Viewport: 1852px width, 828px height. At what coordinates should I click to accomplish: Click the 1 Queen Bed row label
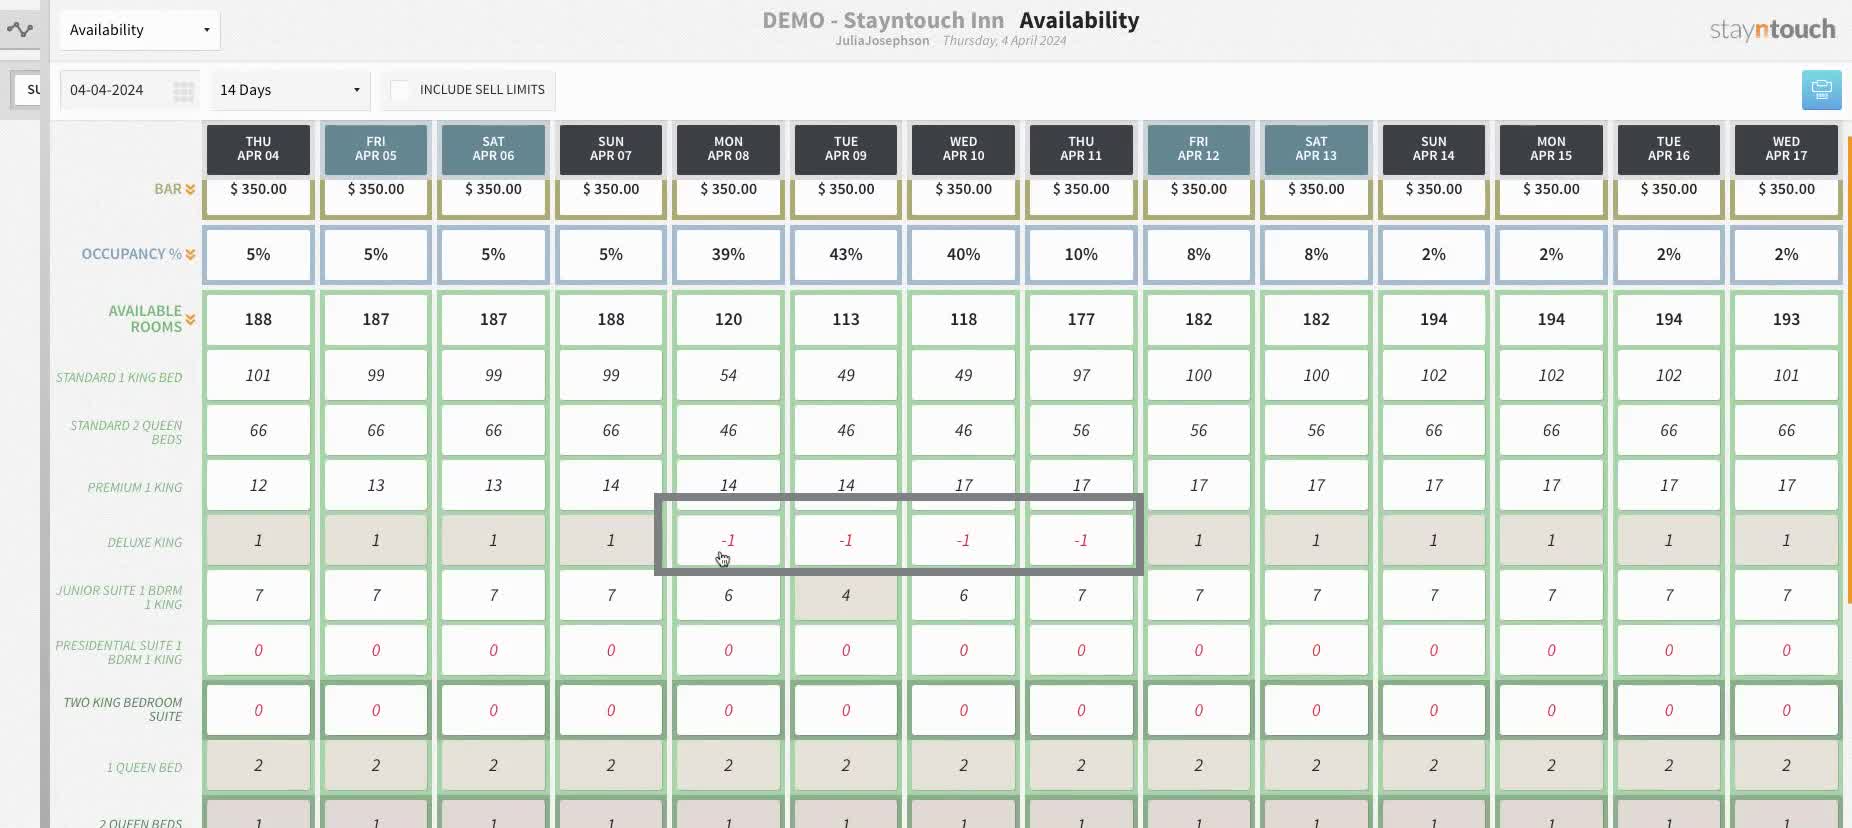pos(145,767)
